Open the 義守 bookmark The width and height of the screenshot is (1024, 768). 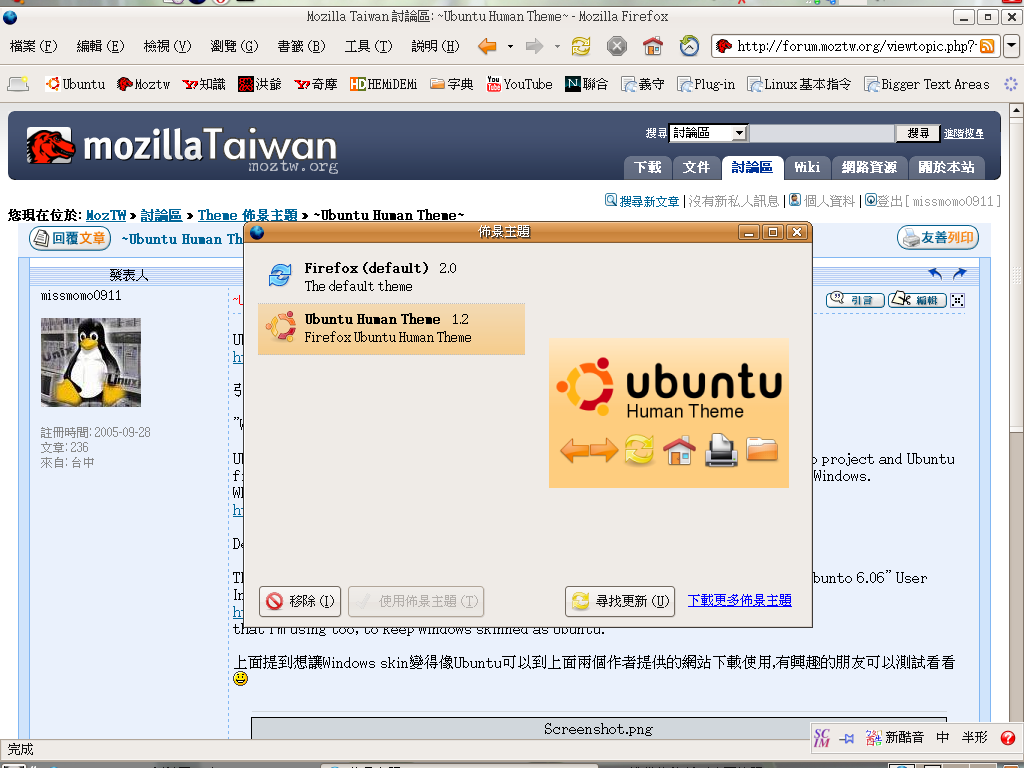643,84
